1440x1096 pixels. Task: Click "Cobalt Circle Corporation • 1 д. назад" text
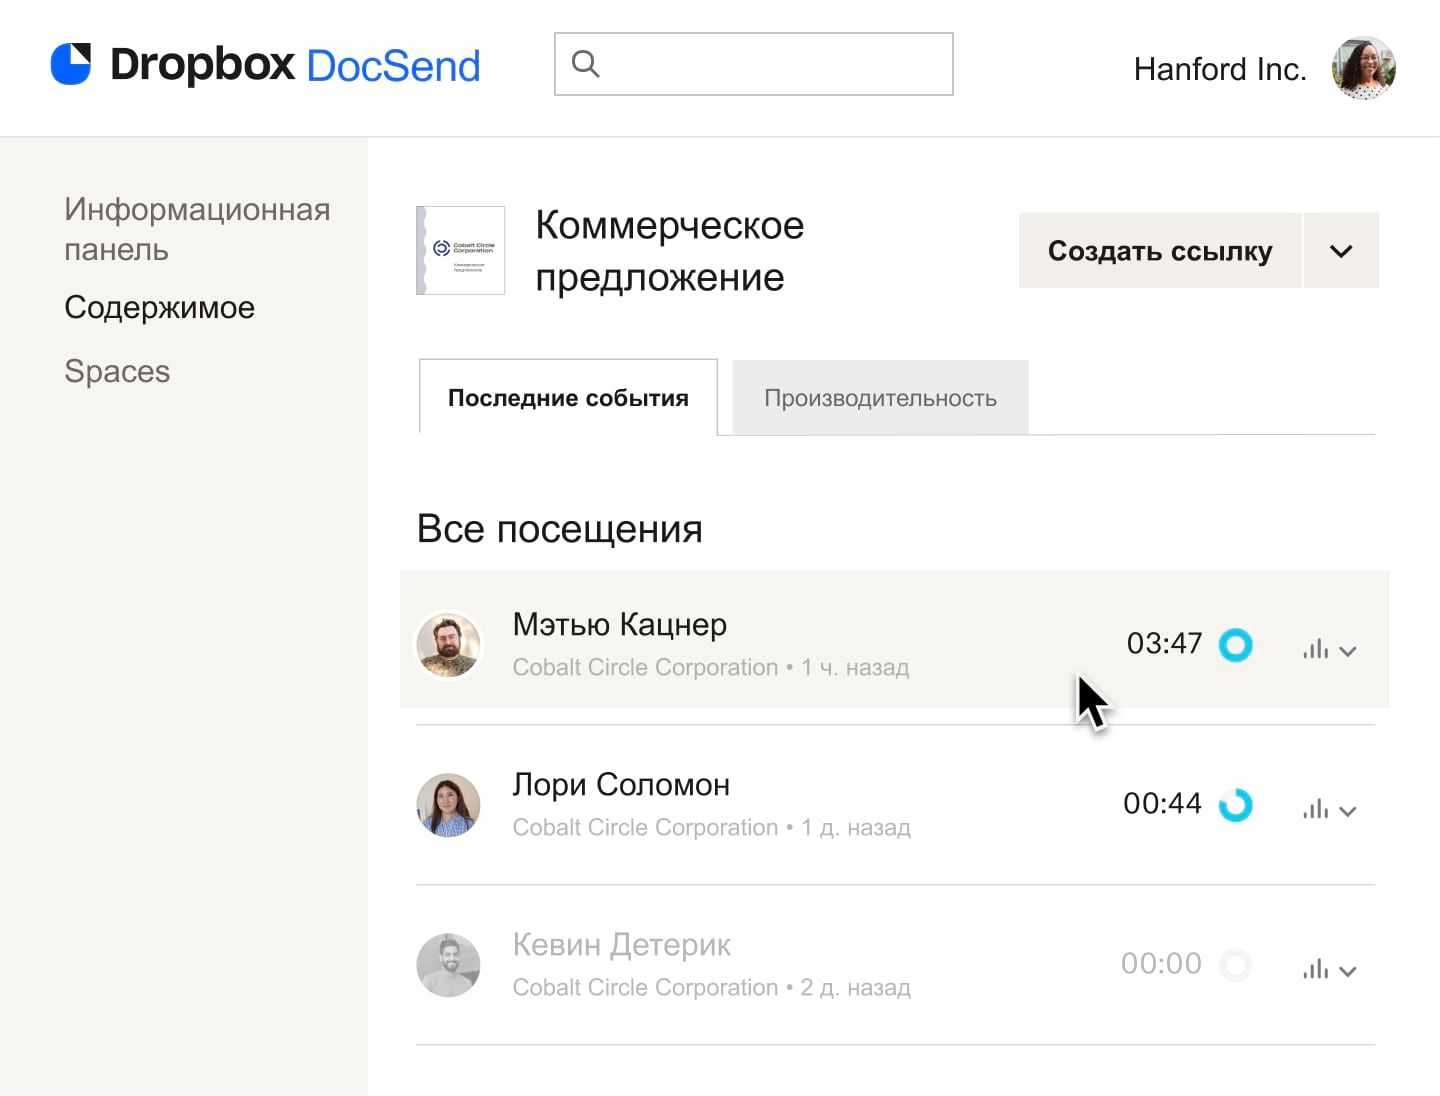(x=712, y=827)
